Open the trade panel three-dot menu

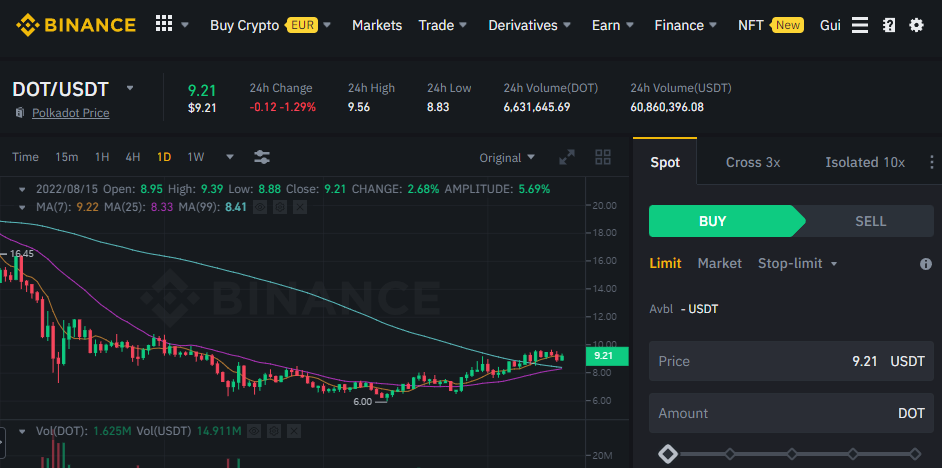click(931, 162)
